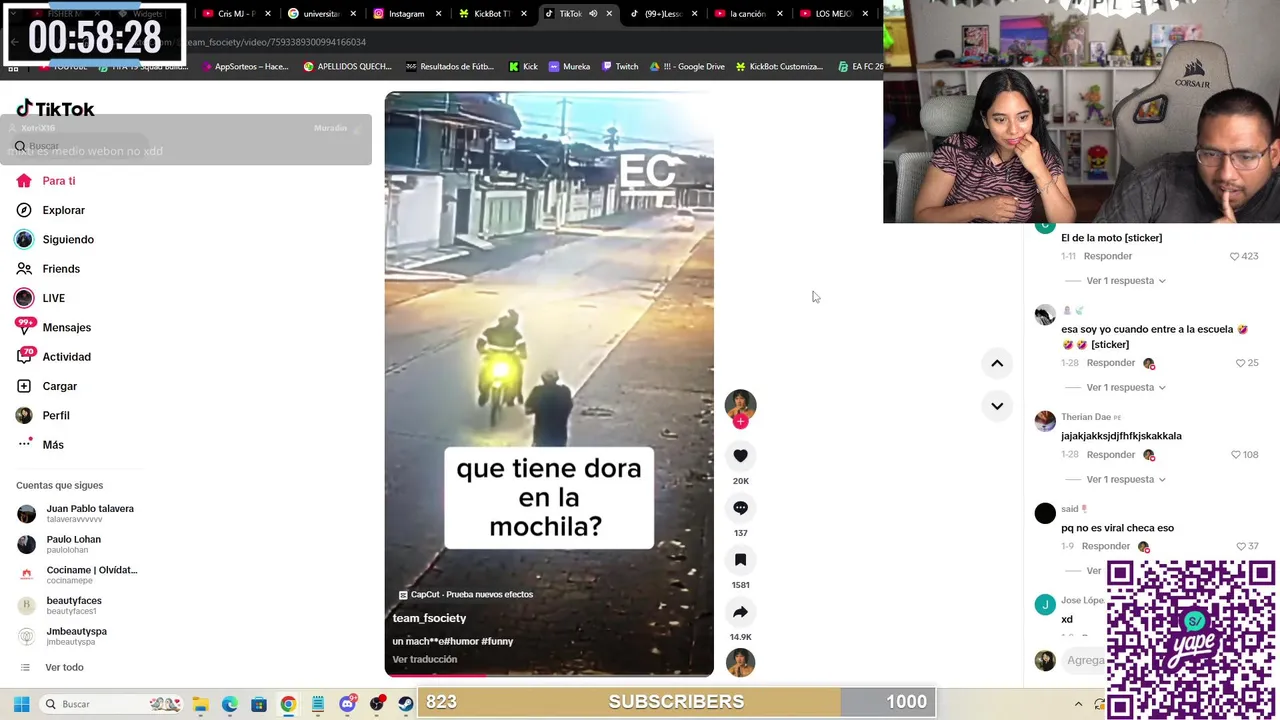Like the comment with 423 likes

(x=1234, y=257)
